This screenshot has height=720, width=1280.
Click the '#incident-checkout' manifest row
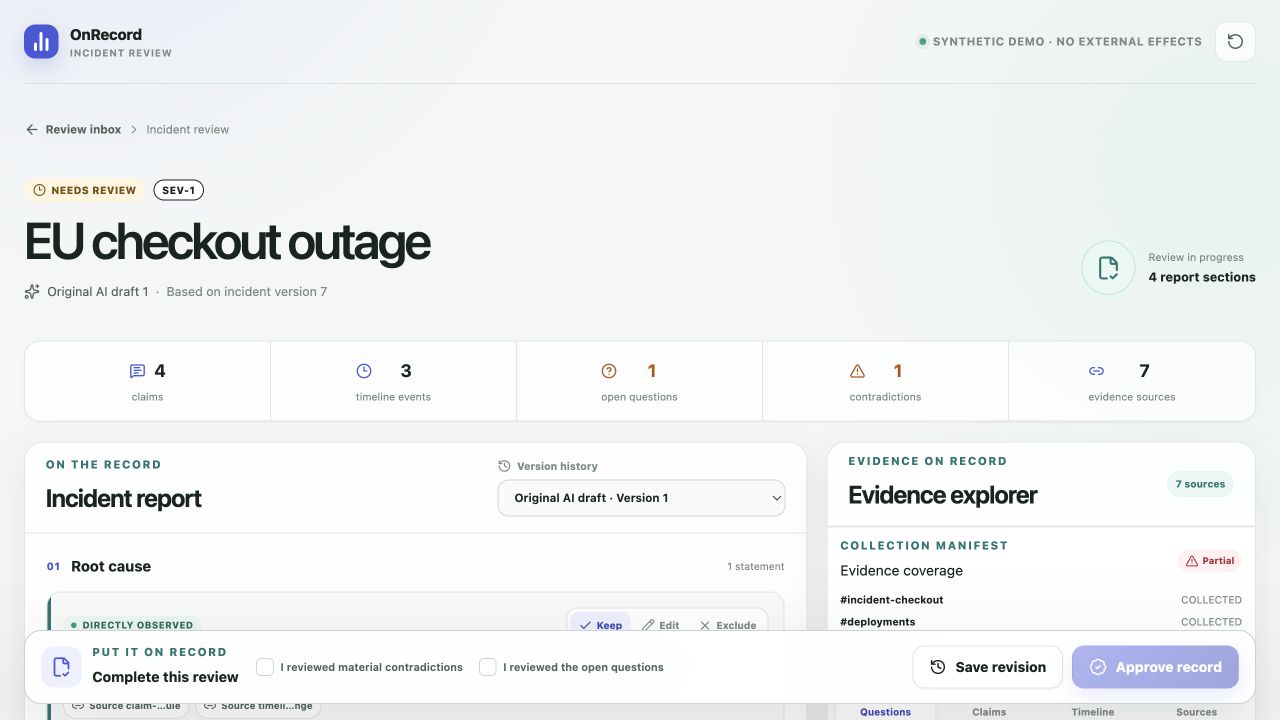point(1041,600)
